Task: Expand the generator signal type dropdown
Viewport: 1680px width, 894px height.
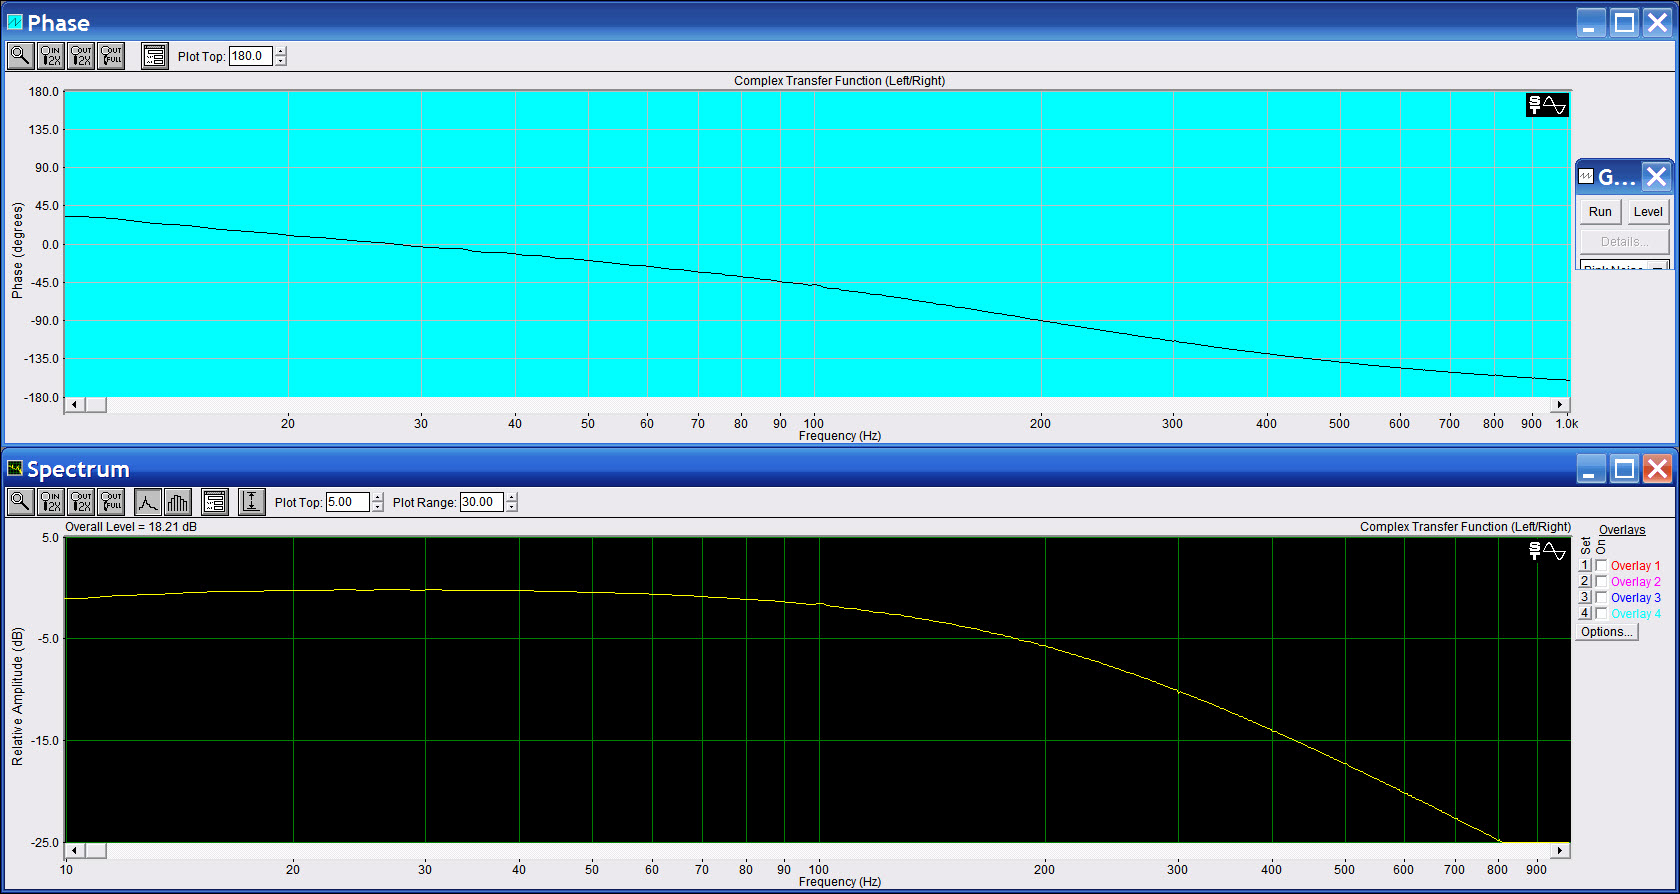Action: [x=1659, y=268]
